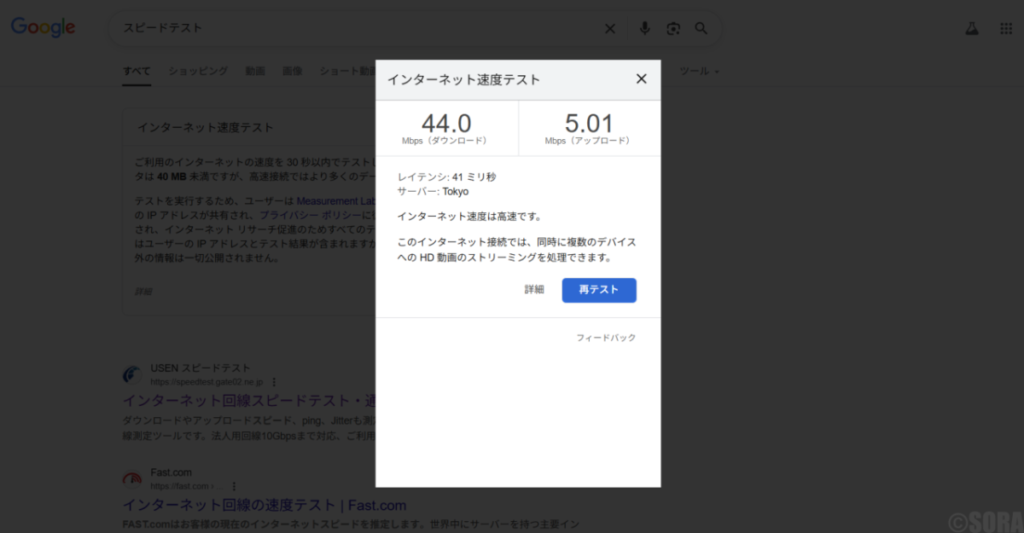Switch to the ショッピング tab
Image resolution: width=1024 pixels, height=533 pixels.
point(198,71)
